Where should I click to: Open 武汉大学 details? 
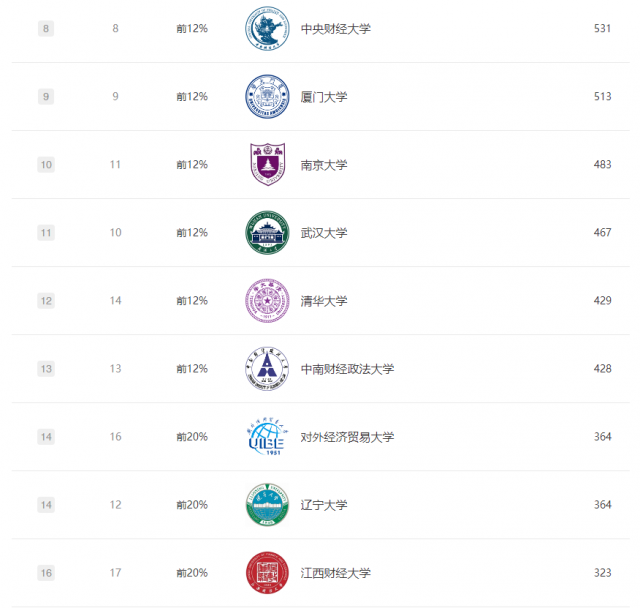[x=323, y=233]
